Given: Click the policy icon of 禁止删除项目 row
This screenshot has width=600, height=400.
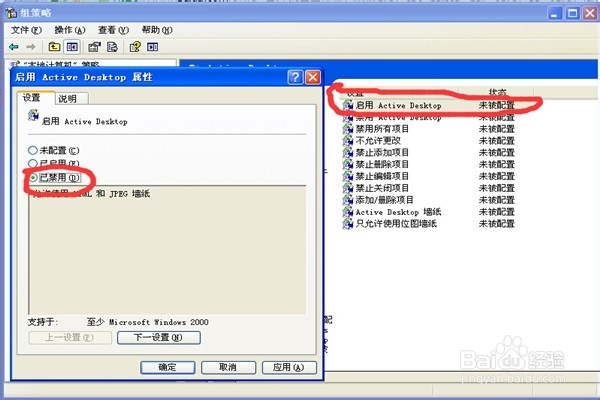Looking at the screenshot, I should (x=348, y=164).
